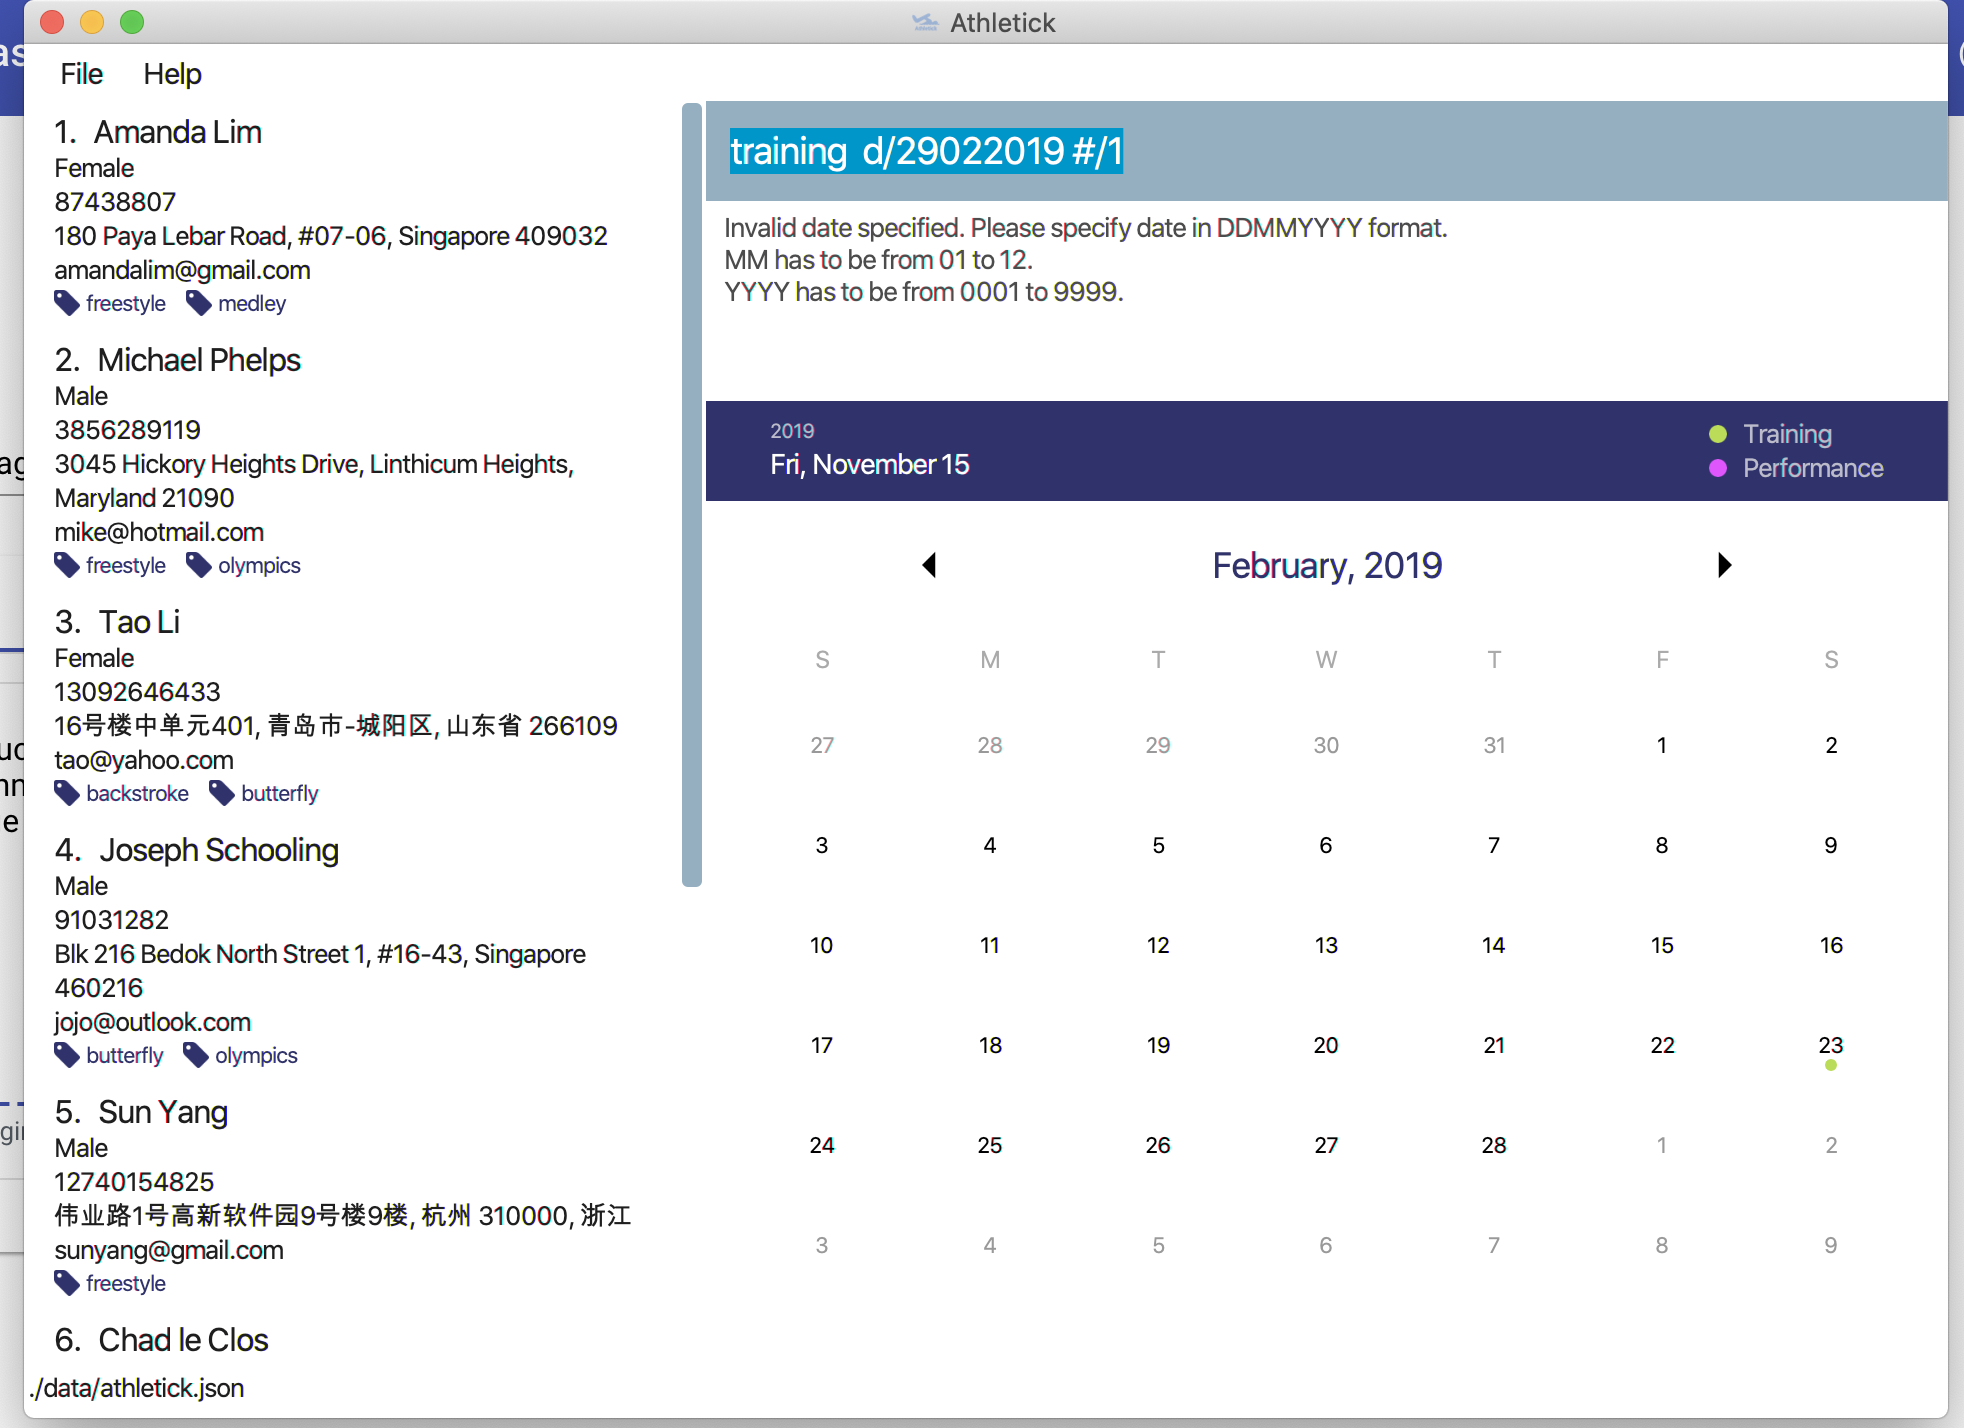The image size is (1964, 1428).
Task: Click the backstroke tag icon under Tao Li
Action: click(x=67, y=793)
